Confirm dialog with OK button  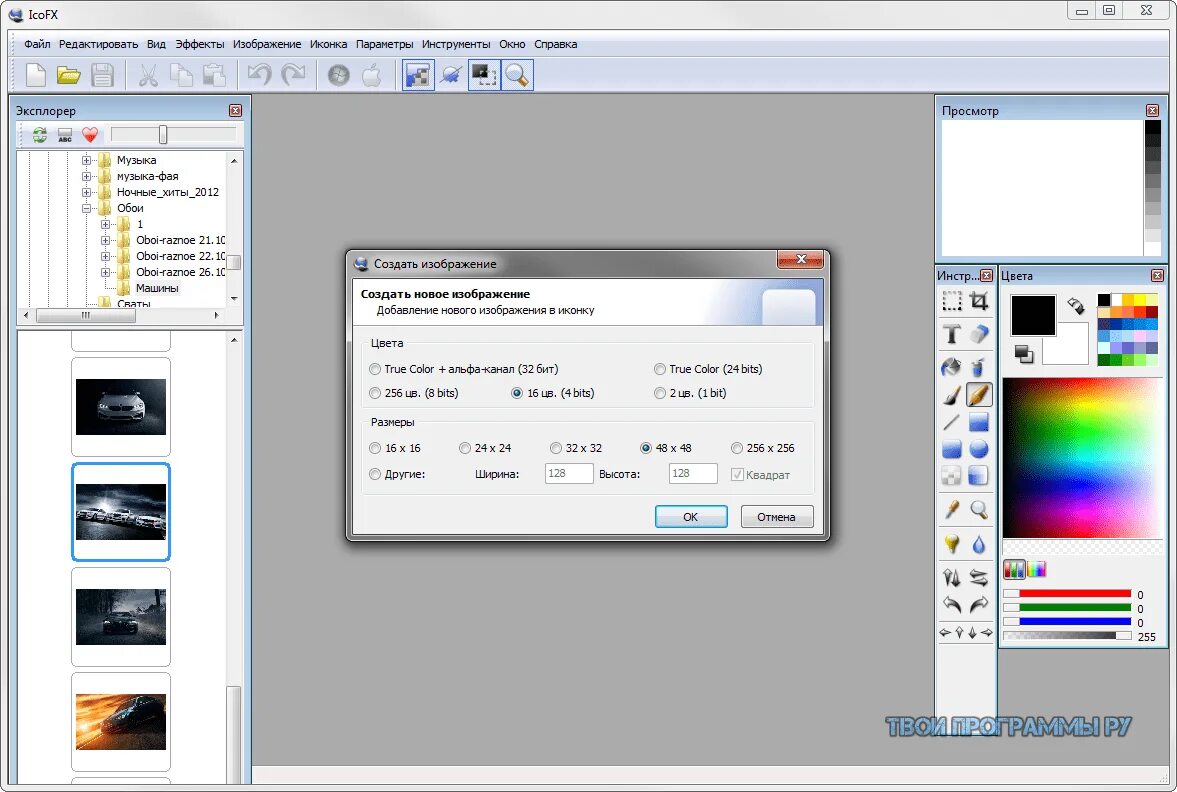(691, 516)
